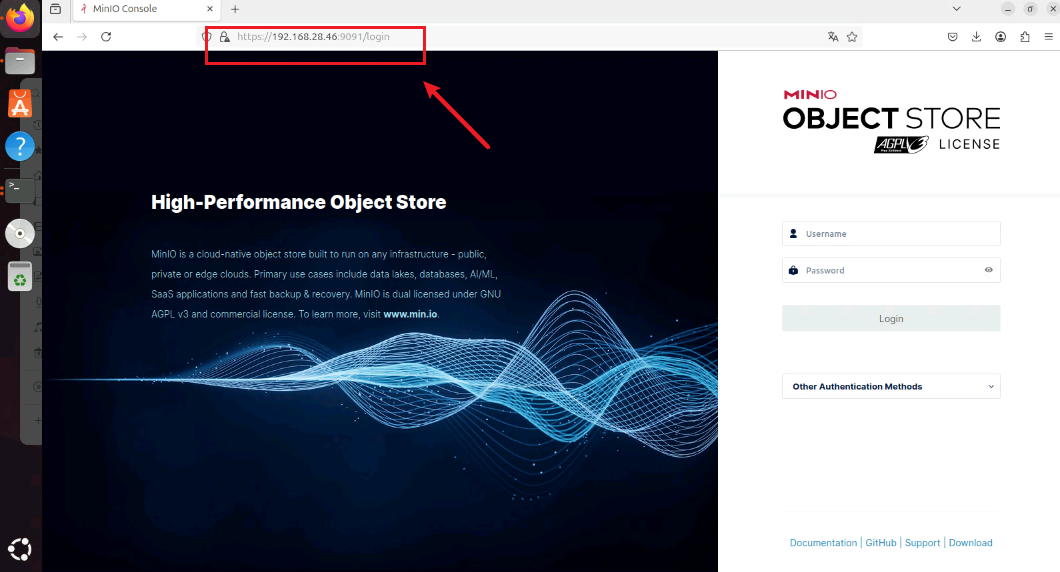Click the site security padlock icon

click(x=224, y=37)
